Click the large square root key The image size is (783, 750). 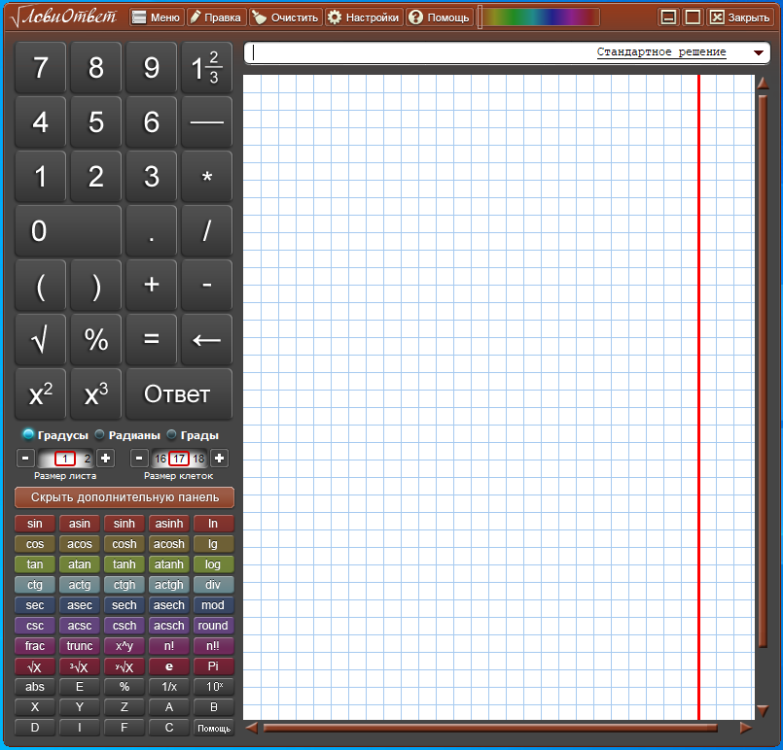click(x=40, y=340)
